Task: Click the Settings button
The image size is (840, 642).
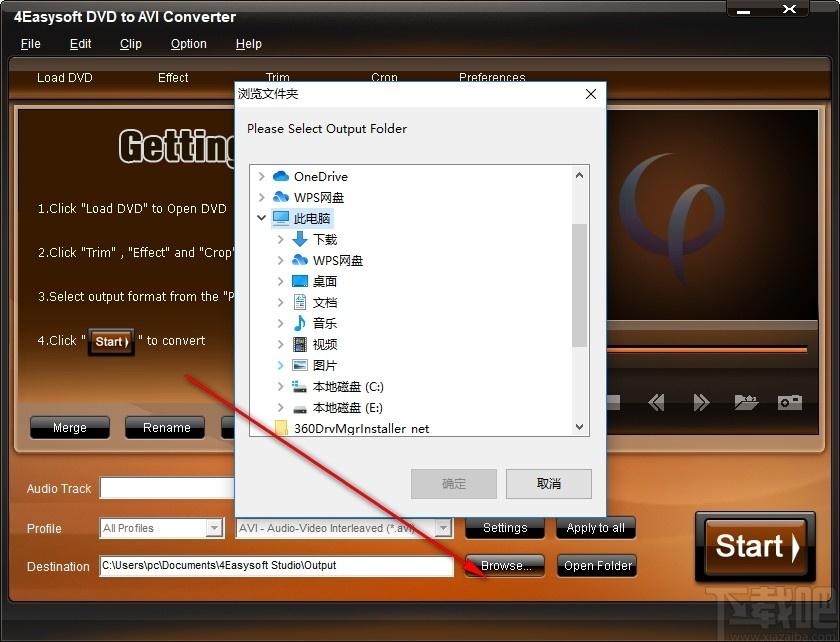Action: coord(505,528)
